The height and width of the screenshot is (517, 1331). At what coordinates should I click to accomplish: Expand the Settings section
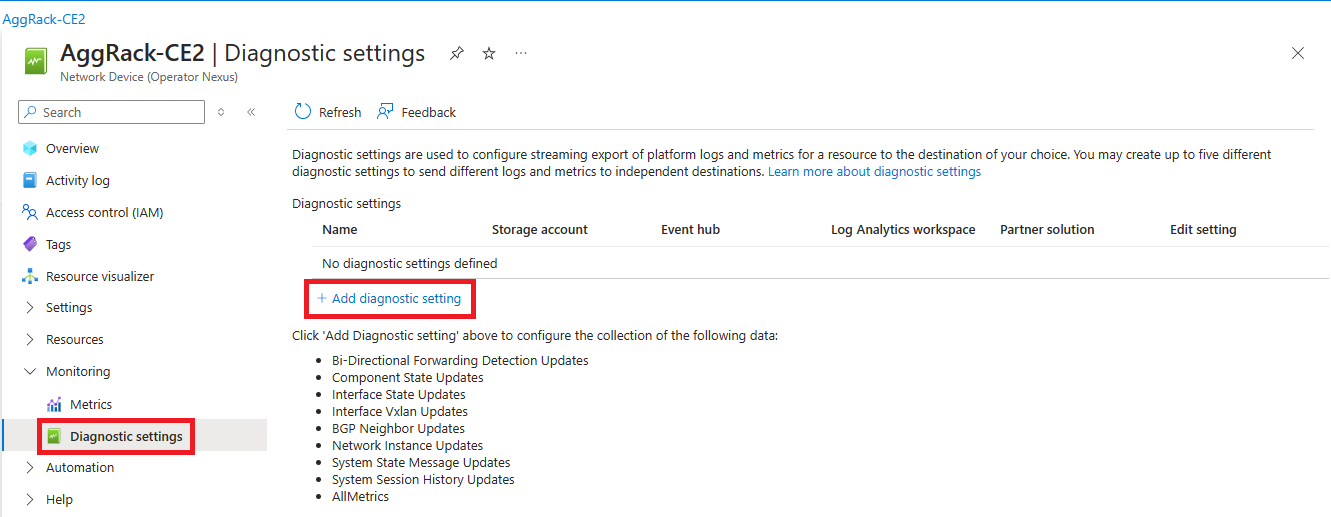[x=30, y=307]
